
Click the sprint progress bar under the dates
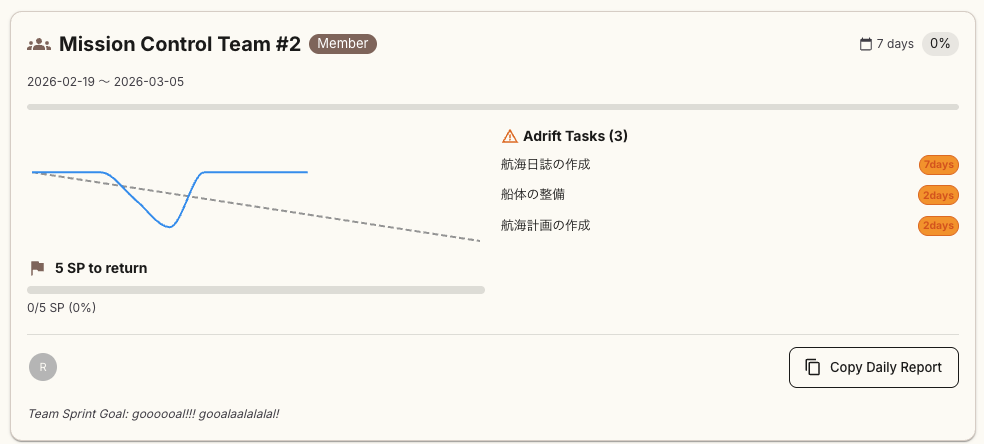pyautogui.click(x=492, y=106)
